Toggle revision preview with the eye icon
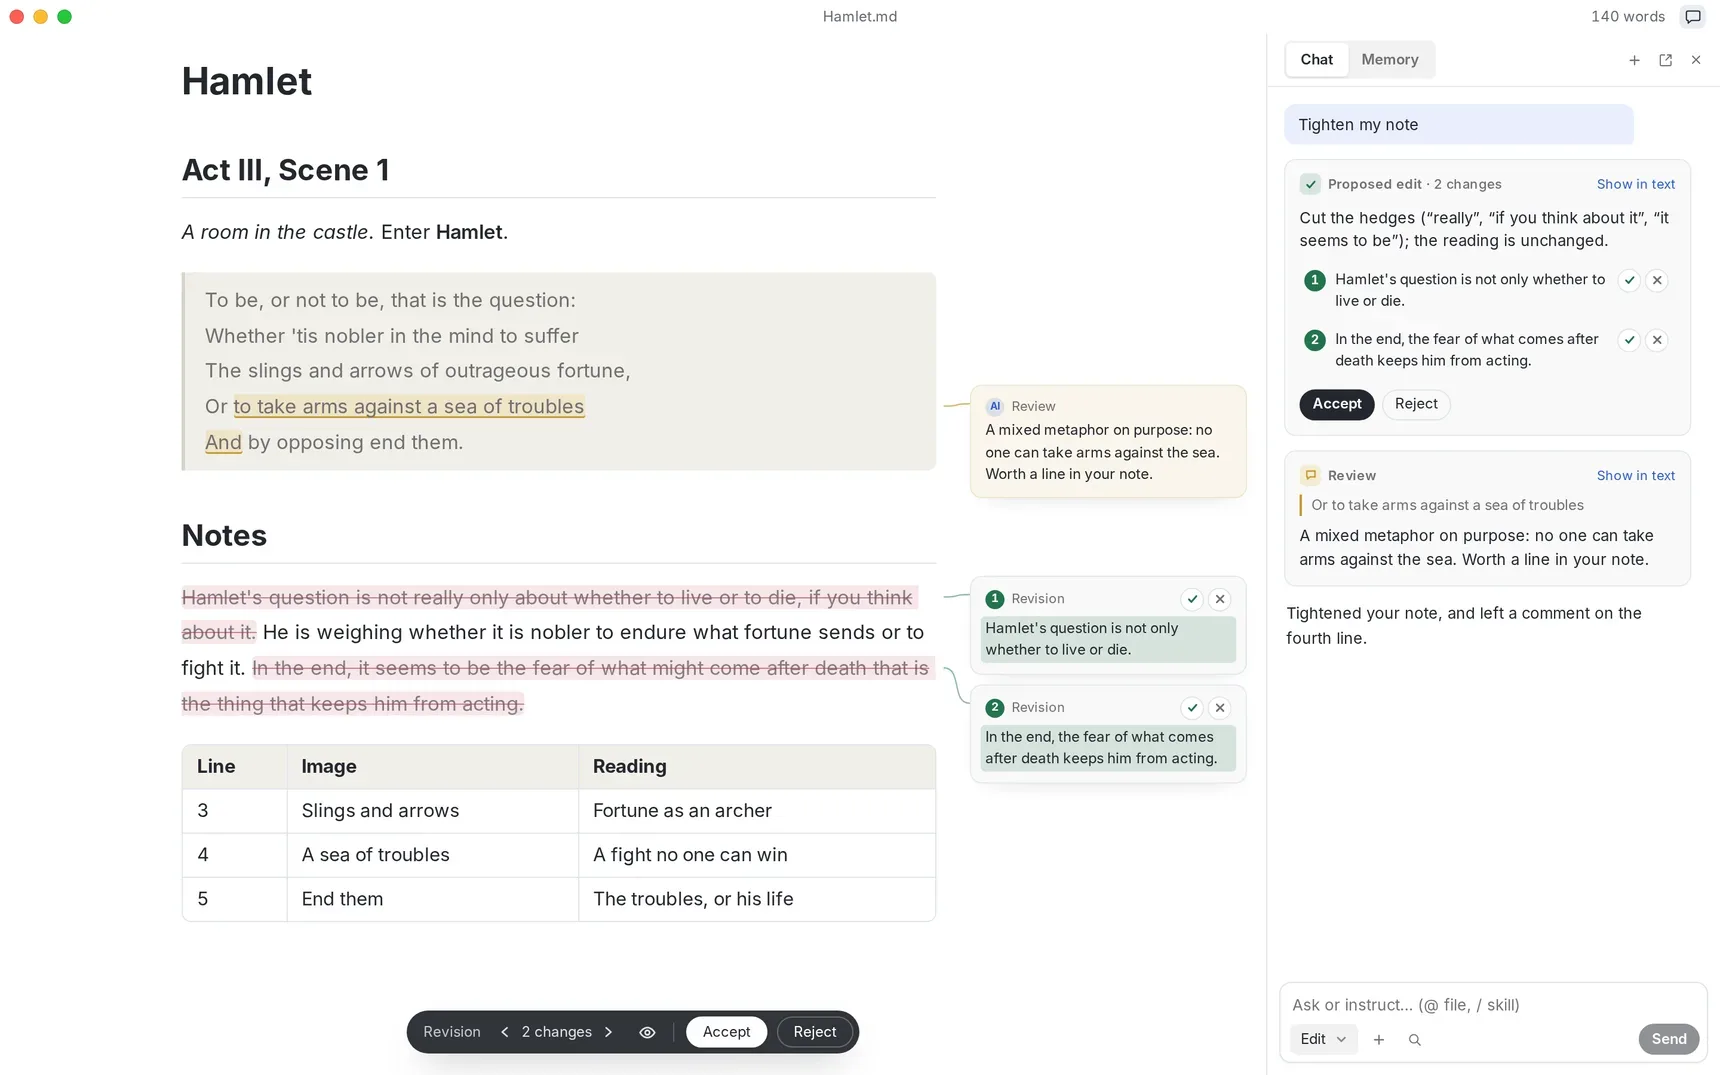The height and width of the screenshot is (1075, 1720). coord(647,1032)
